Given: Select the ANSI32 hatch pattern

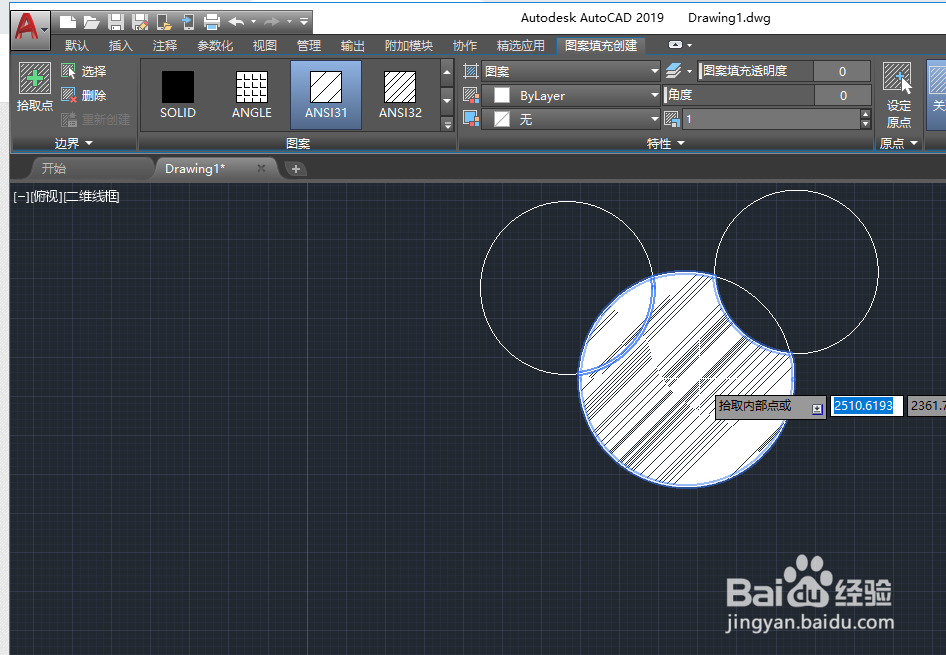Looking at the screenshot, I should pos(400,95).
